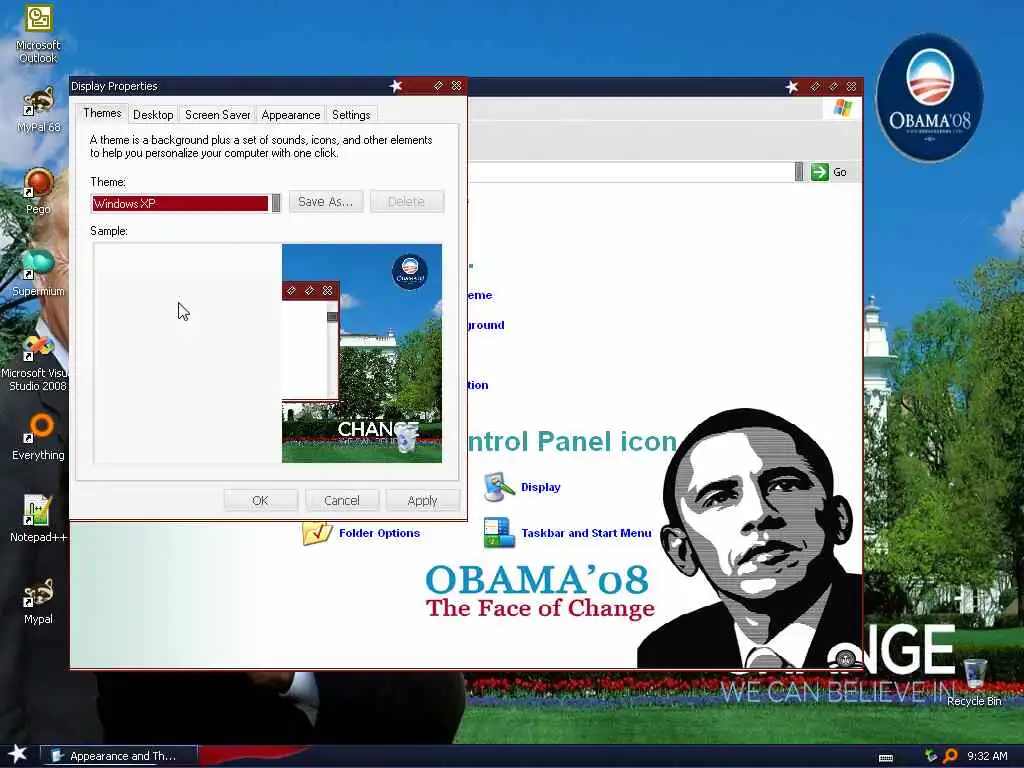This screenshot has height=768, width=1024.
Task: Open the Microsoft Outlook desktop icon
Action: coord(38,34)
